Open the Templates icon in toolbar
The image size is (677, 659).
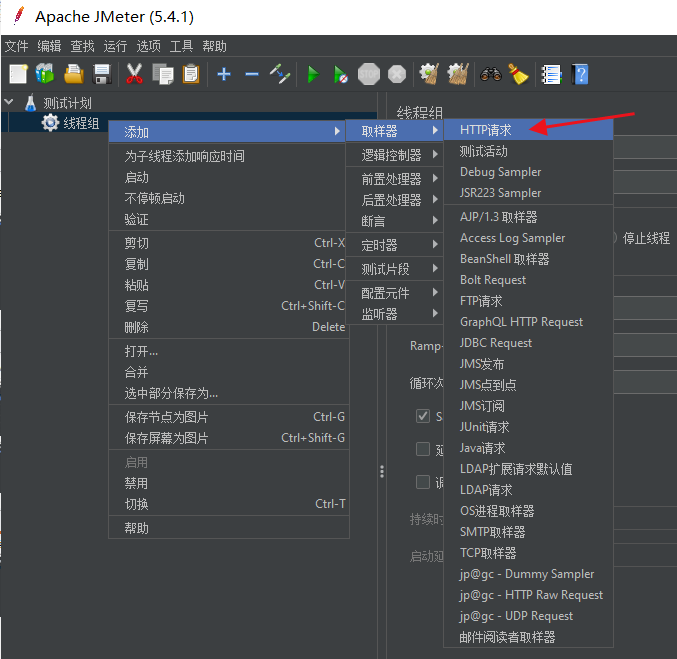(x=45, y=74)
